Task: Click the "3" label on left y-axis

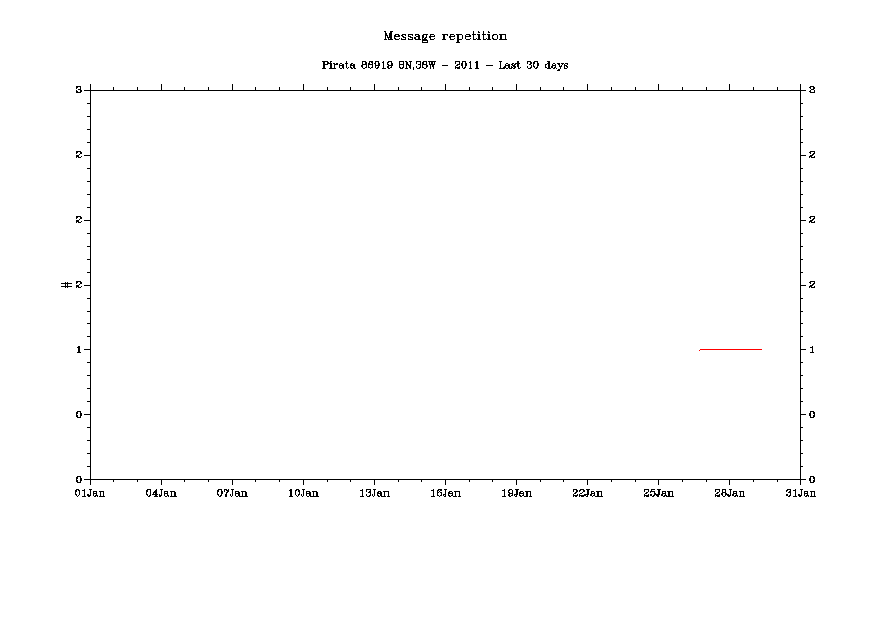Action: coord(78,90)
